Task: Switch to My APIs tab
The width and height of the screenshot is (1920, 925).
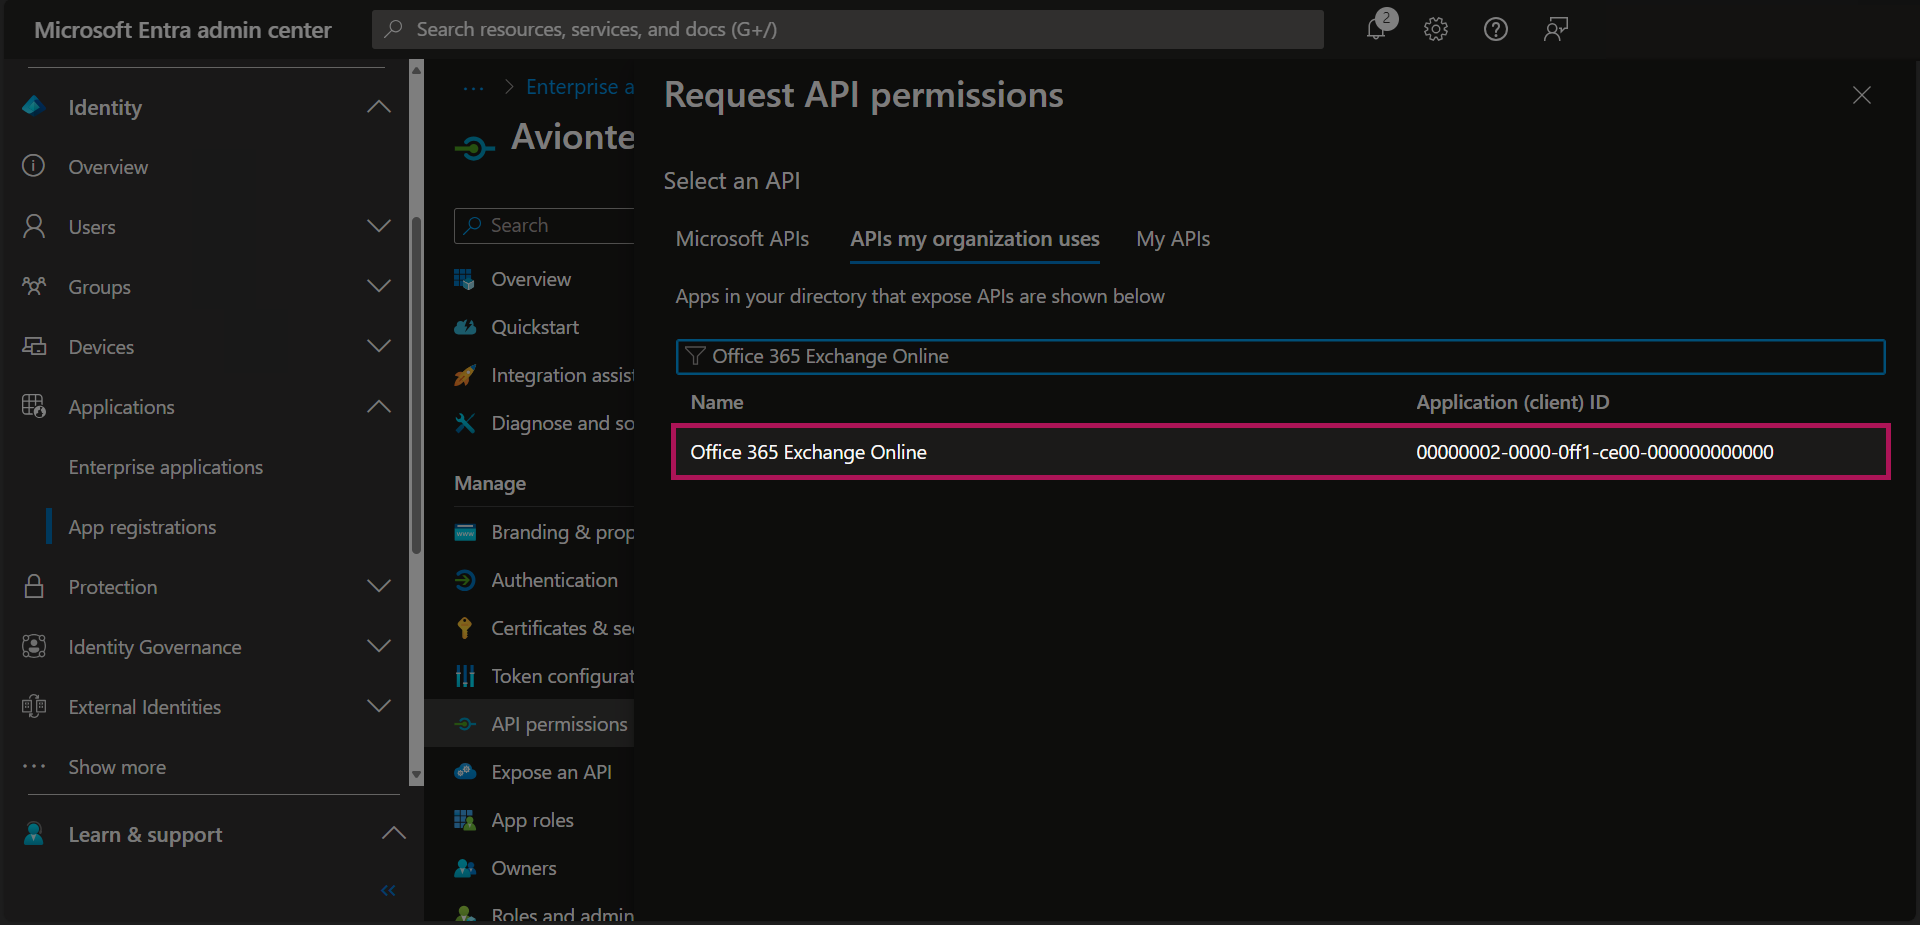Action: (x=1172, y=239)
